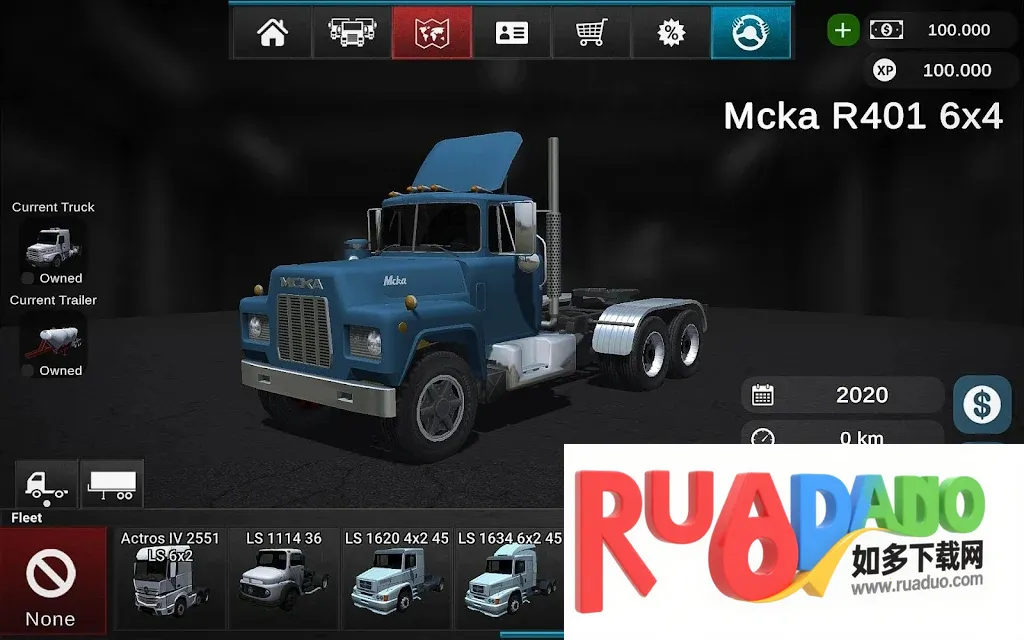The height and width of the screenshot is (640, 1024).
Task: Toggle Owned checkbox under Current Trailer
Action: (28, 371)
